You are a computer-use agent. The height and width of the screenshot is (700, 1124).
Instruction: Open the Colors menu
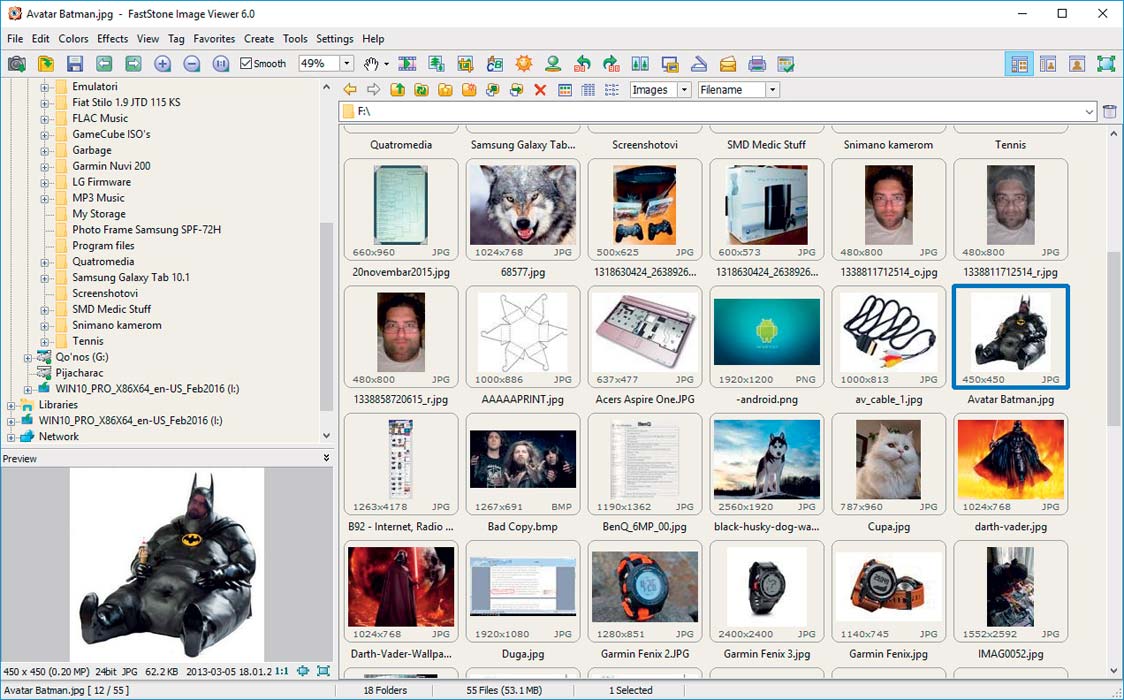click(73, 39)
